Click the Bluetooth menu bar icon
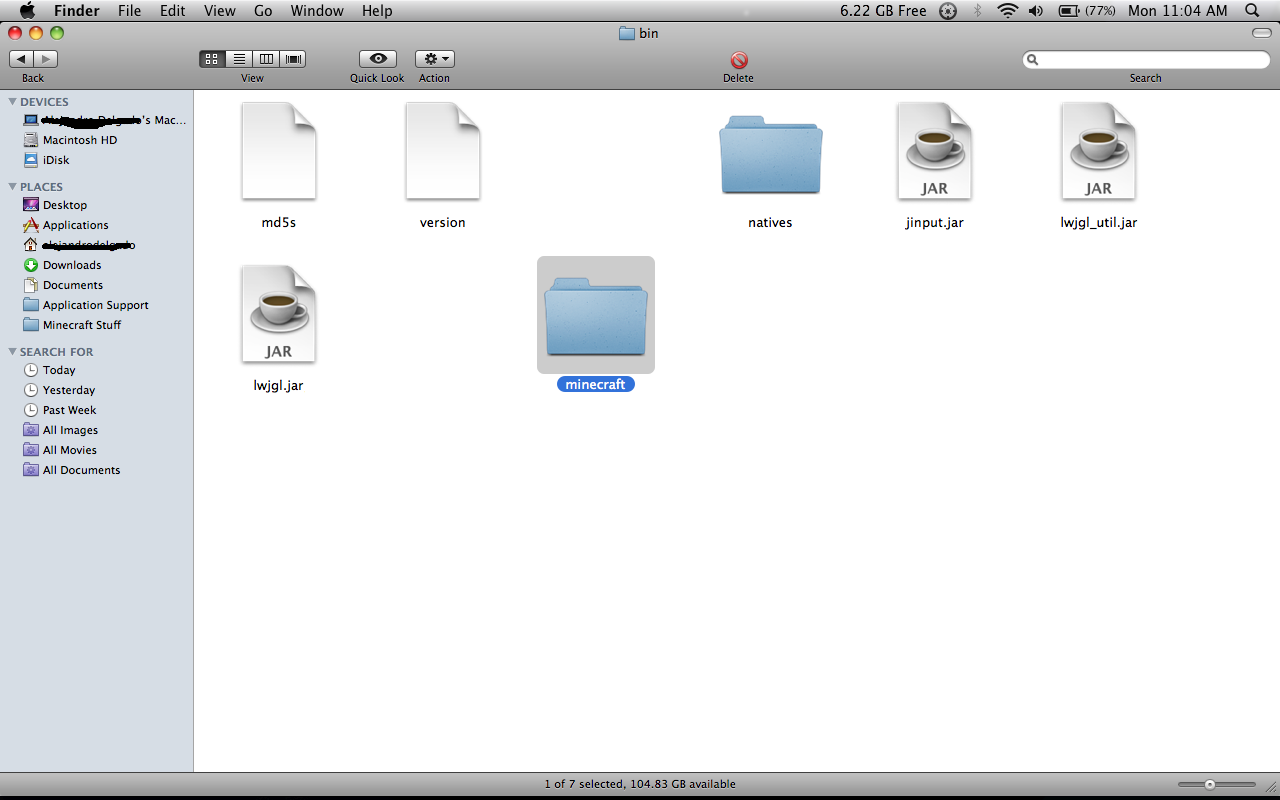The width and height of the screenshot is (1280, 800). click(978, 10)
